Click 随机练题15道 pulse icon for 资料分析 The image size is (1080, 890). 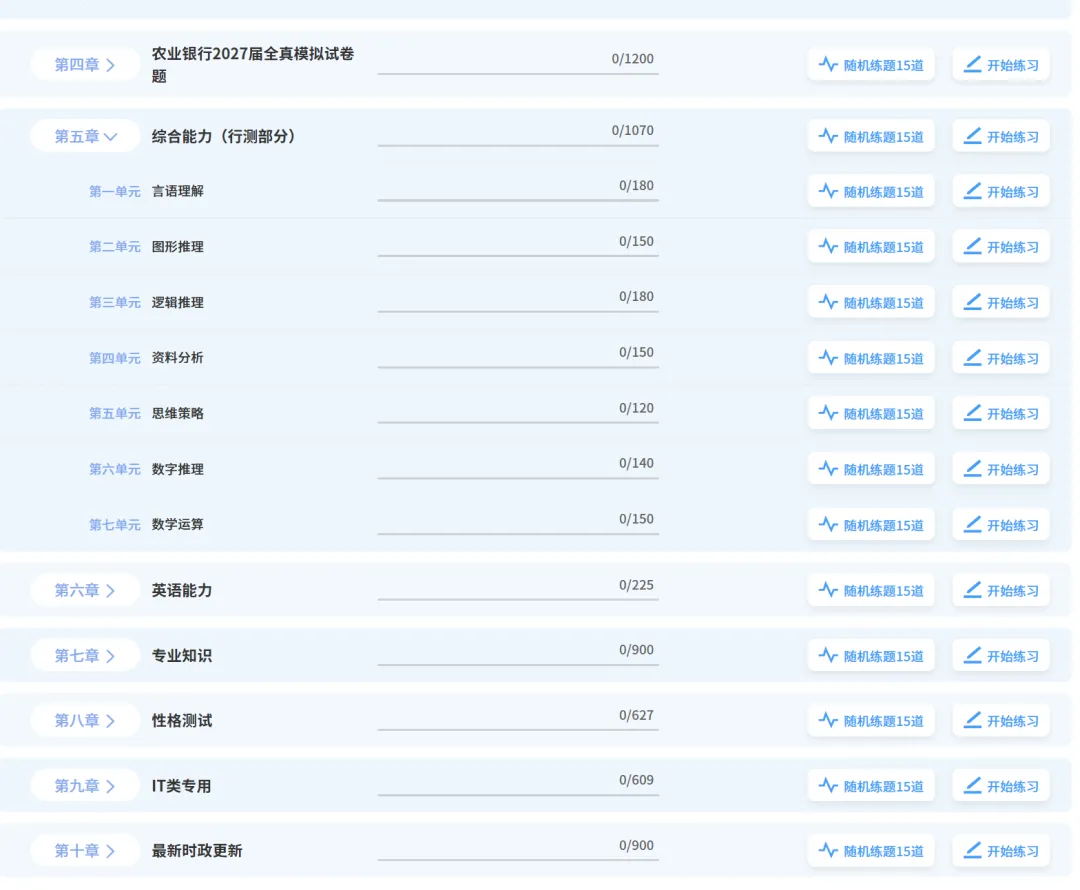pyautogui.click(x=828, y=358)
